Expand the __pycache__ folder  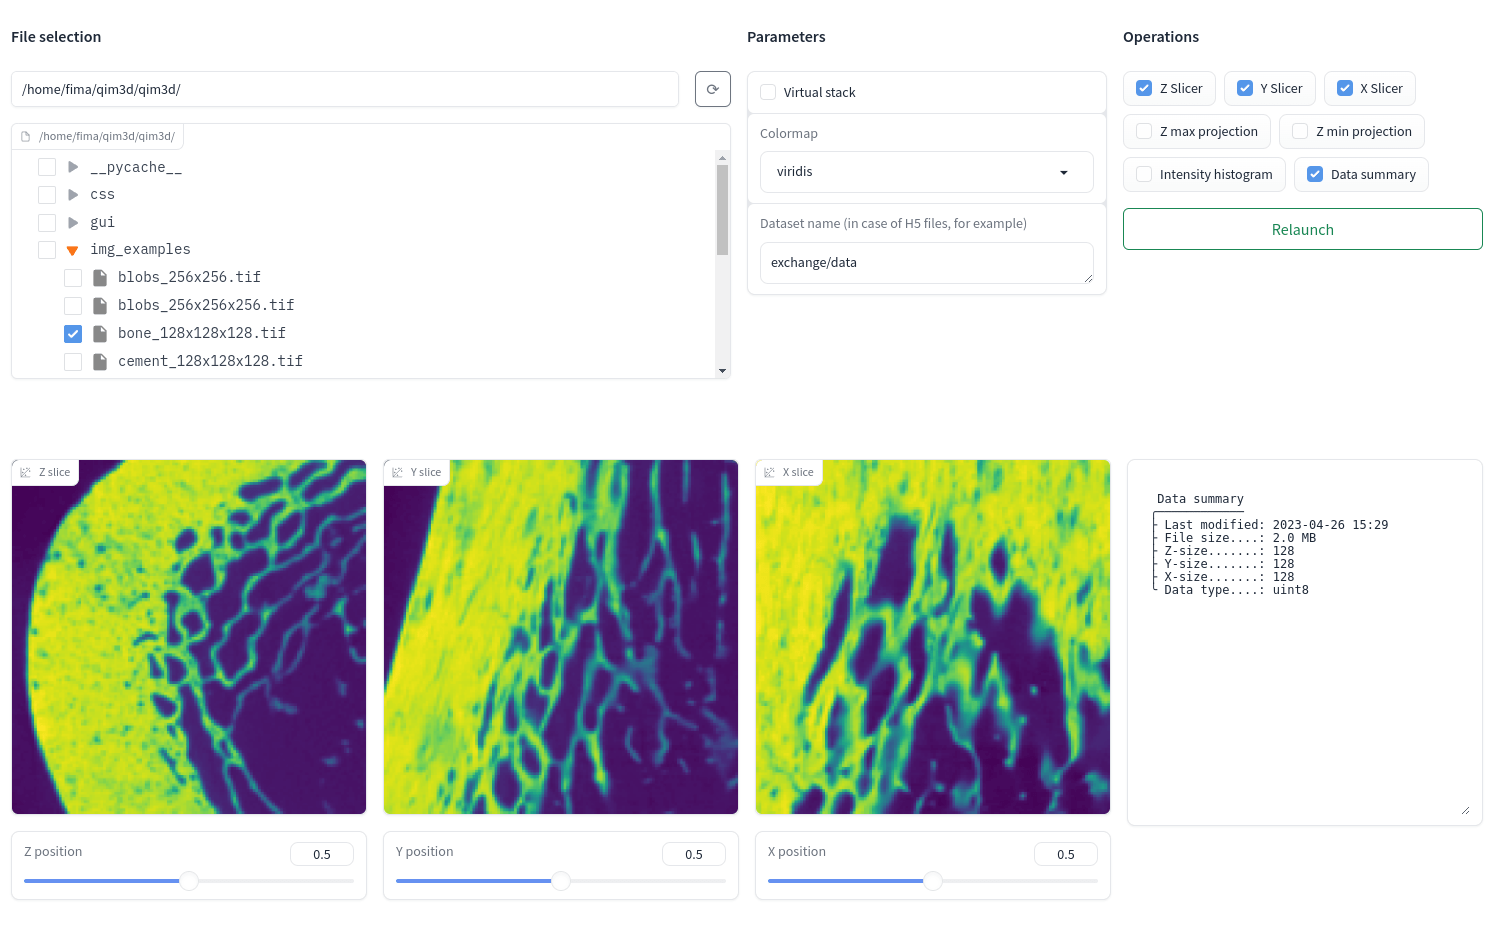(x=73, y=167)
